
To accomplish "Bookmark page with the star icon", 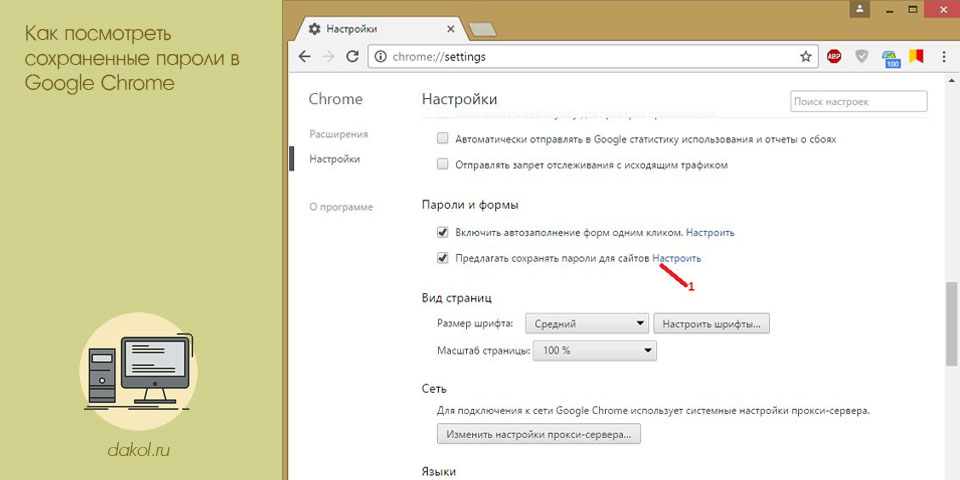I will pos(806,57).
